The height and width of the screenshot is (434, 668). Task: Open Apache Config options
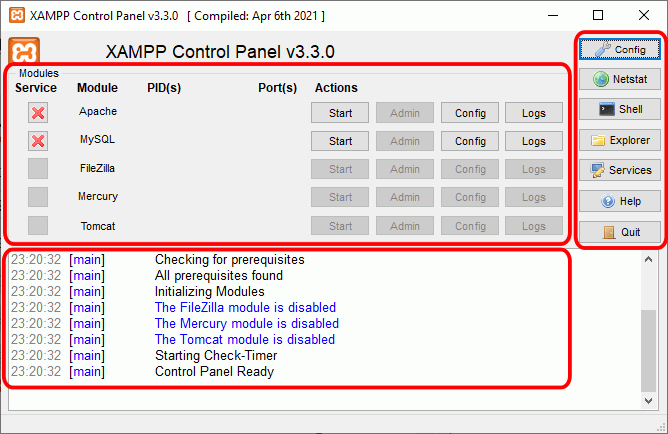click(470, 113)
